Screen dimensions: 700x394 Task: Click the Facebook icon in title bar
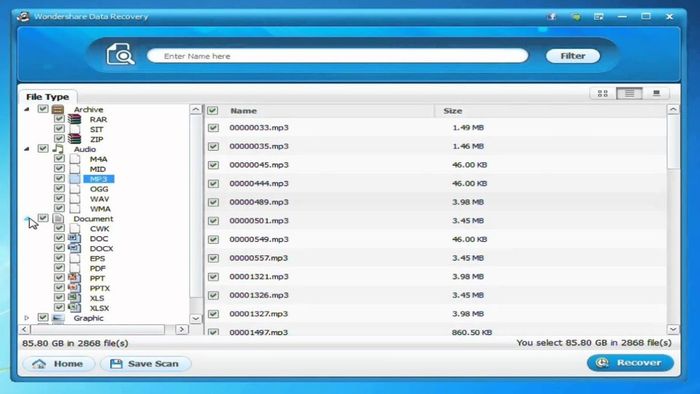(x=552, y=17)
